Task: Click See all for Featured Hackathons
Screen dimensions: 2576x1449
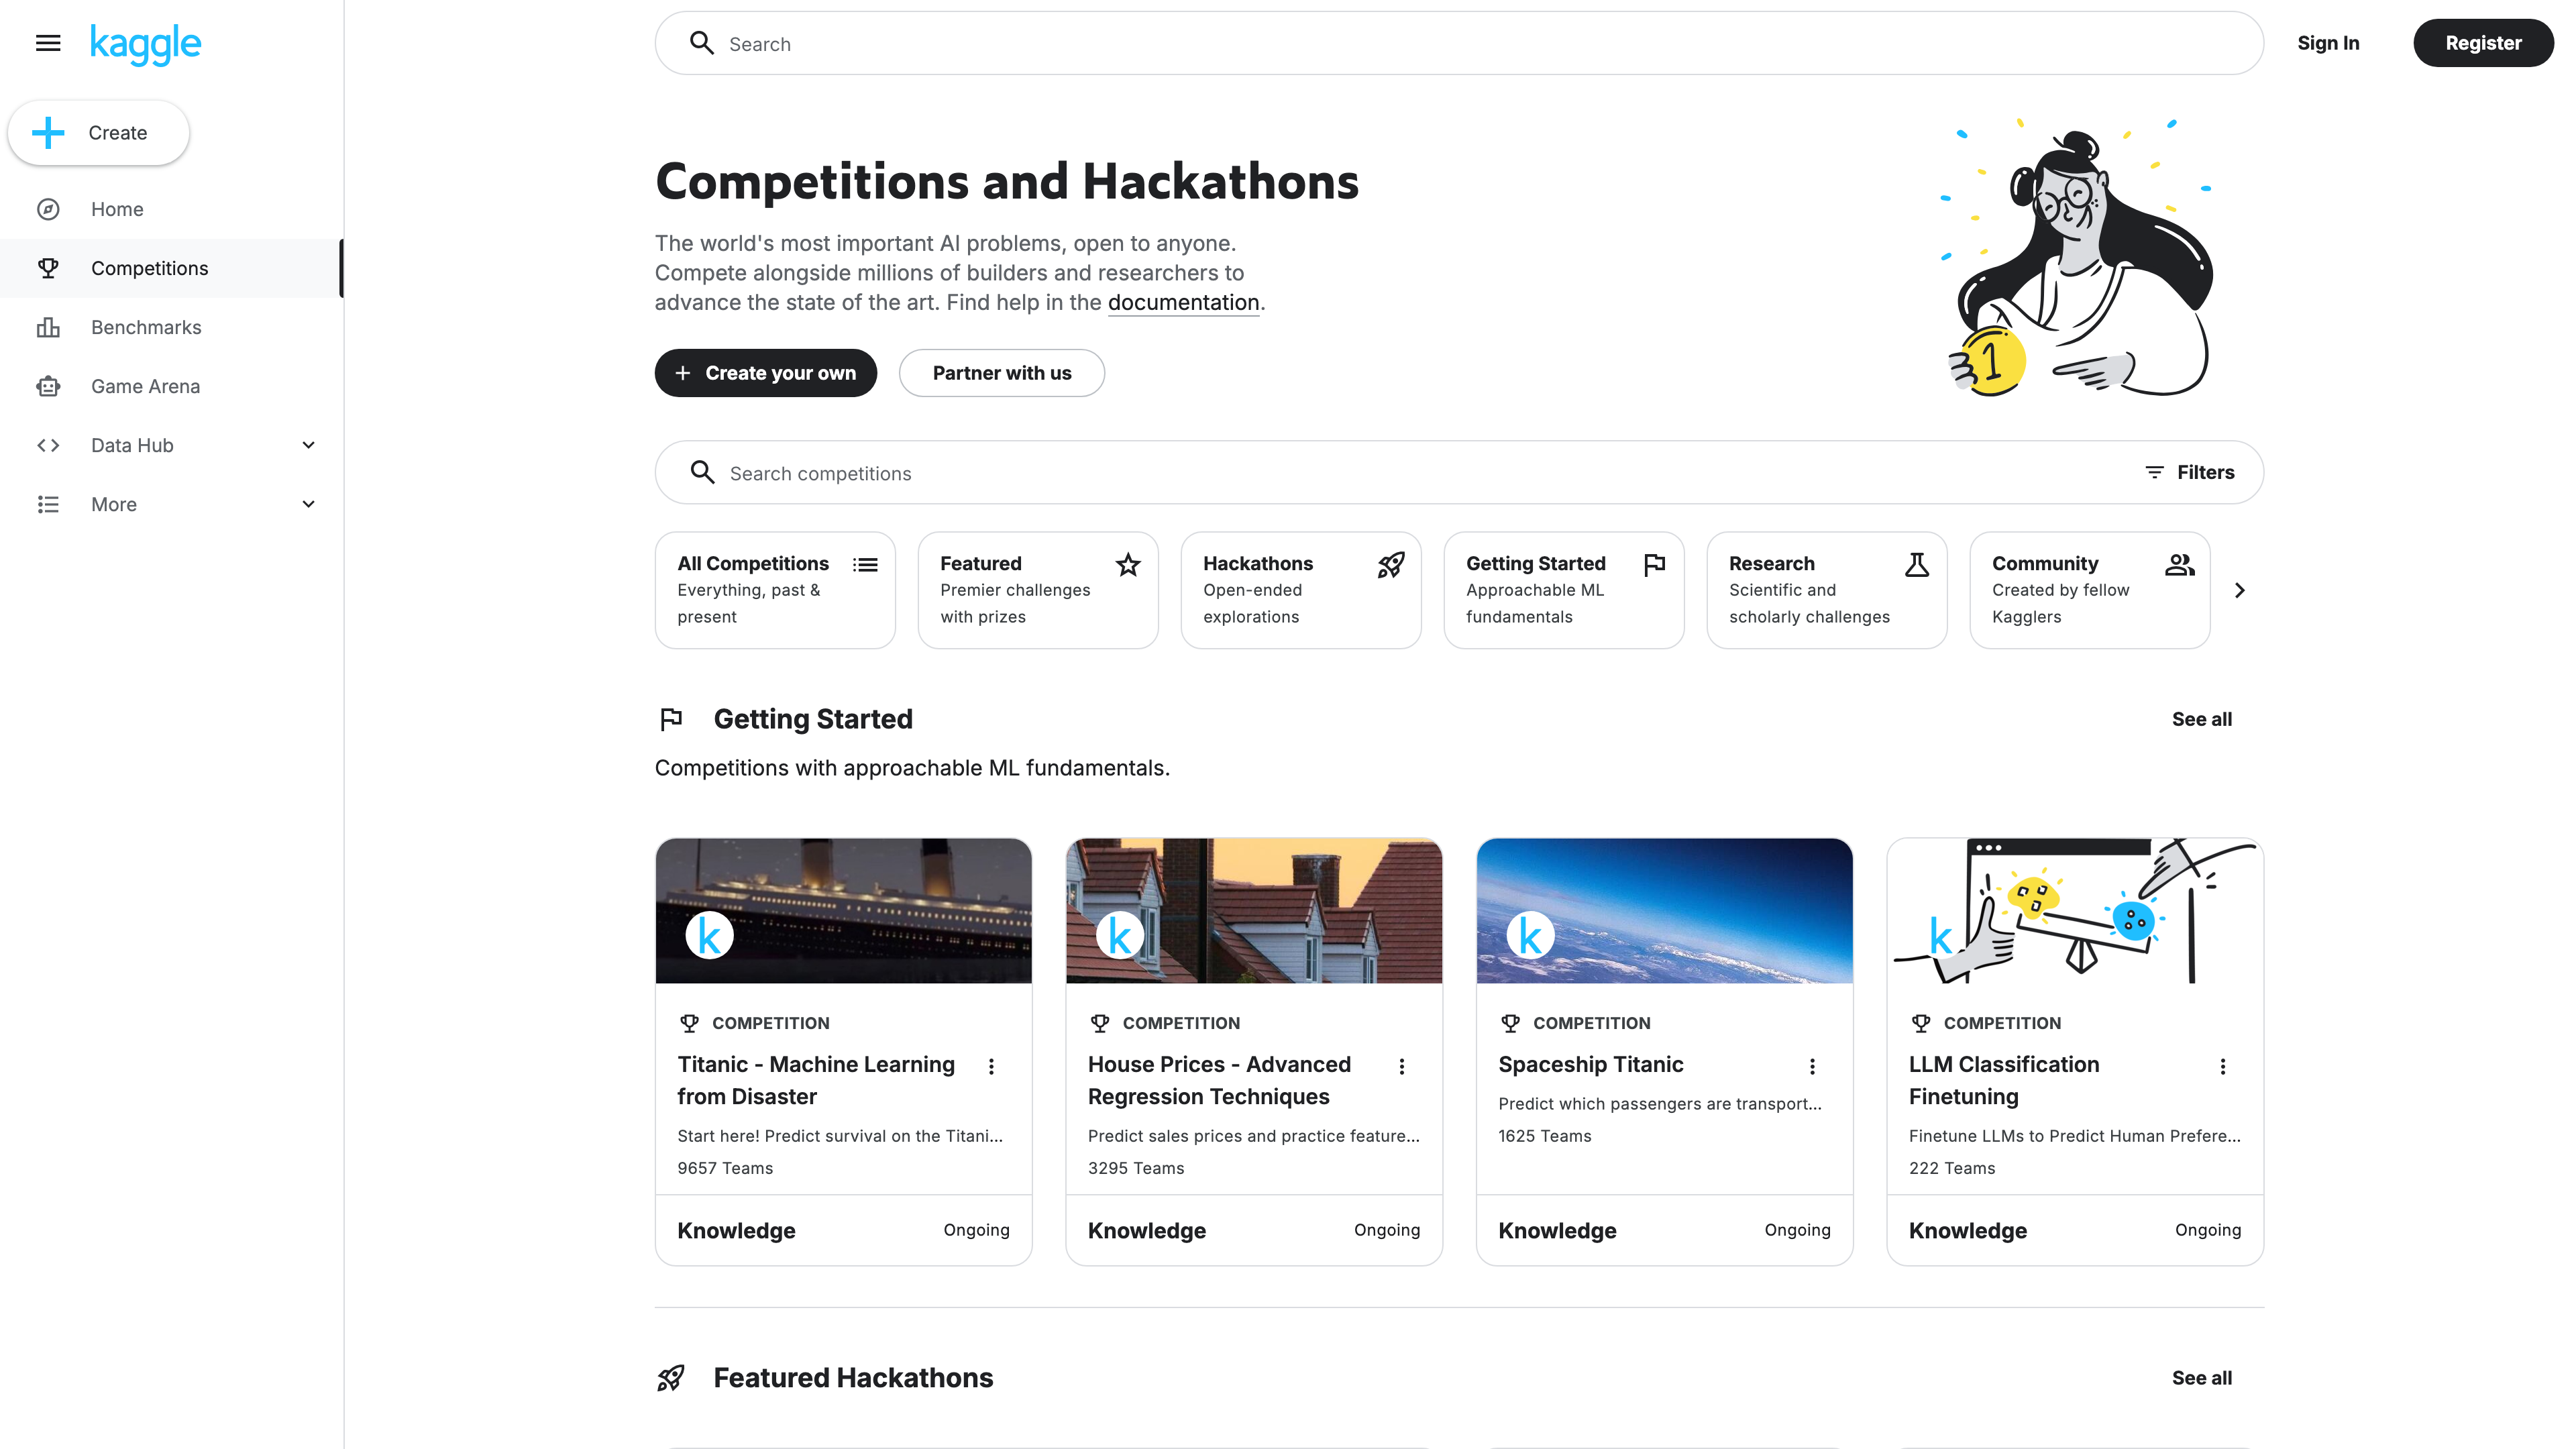Action: (2201, 1377)
